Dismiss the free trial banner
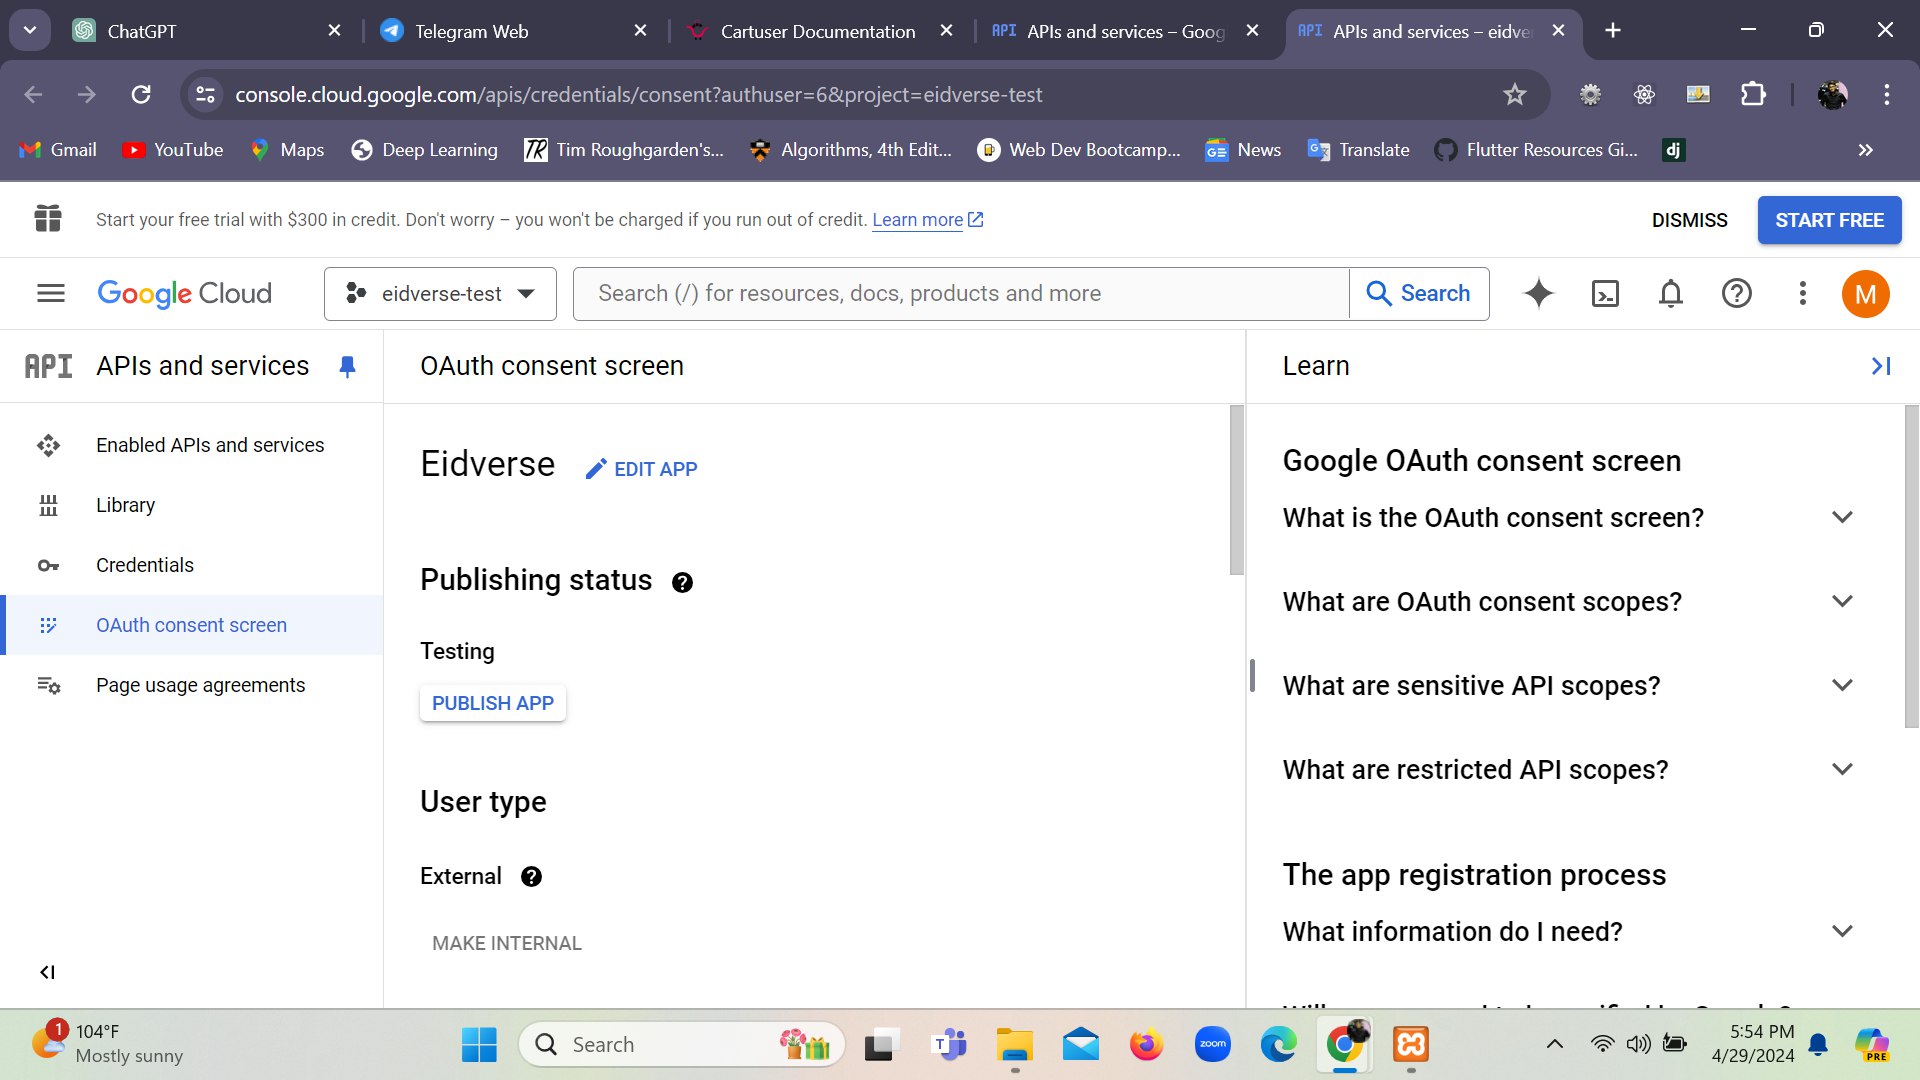The image size is (1920, 1080). [x=1689, y=220]
